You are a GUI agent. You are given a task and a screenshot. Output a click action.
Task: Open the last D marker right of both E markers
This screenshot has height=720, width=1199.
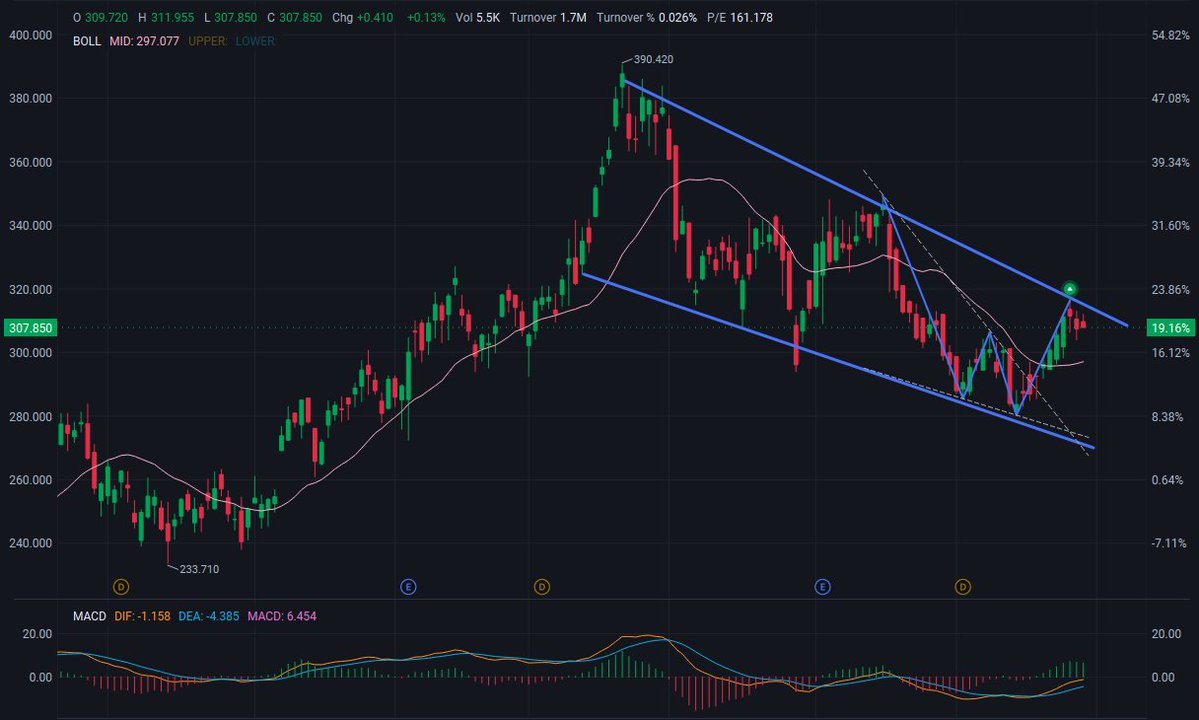tap(963, 587)
